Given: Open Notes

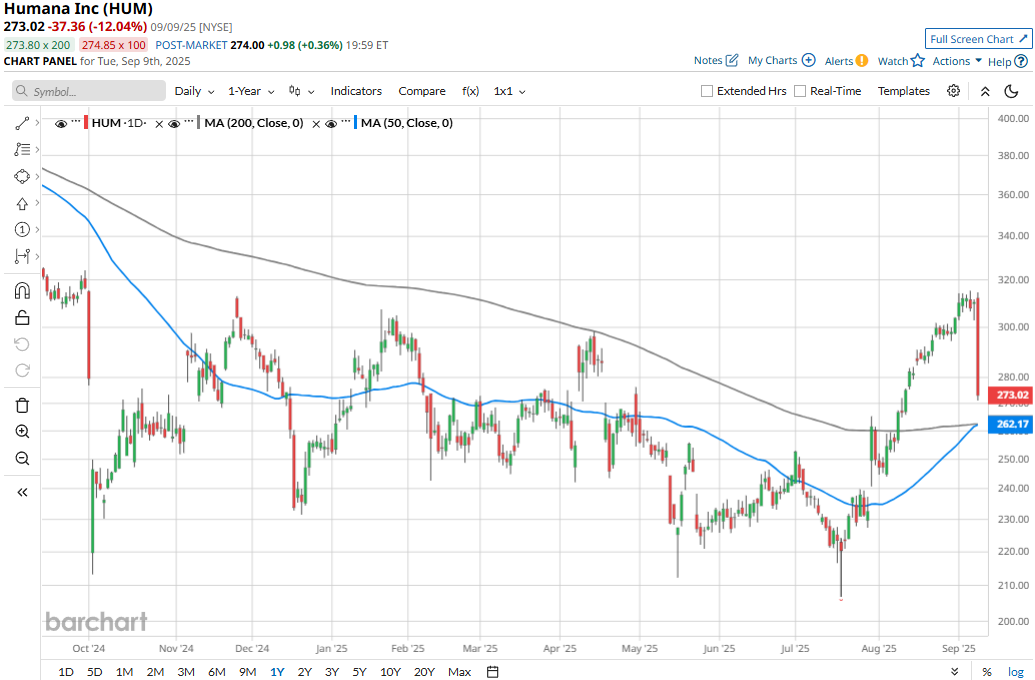Looking at the screenshot, I should (x=716, y=60).
